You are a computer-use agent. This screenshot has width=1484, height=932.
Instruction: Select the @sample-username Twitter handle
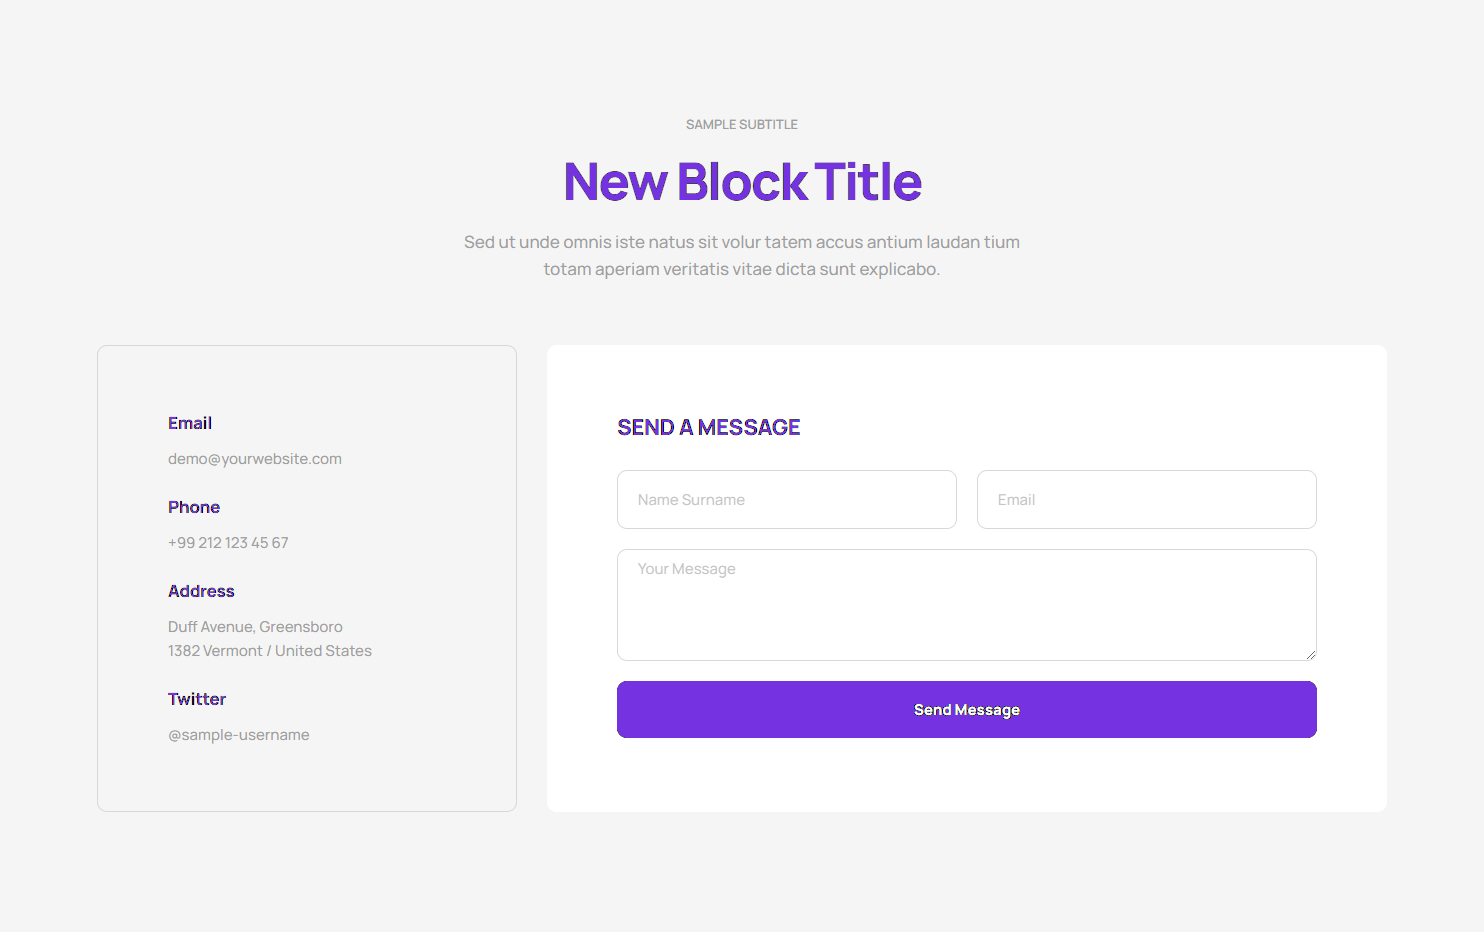pyautogui.click(x=239, y=735)
